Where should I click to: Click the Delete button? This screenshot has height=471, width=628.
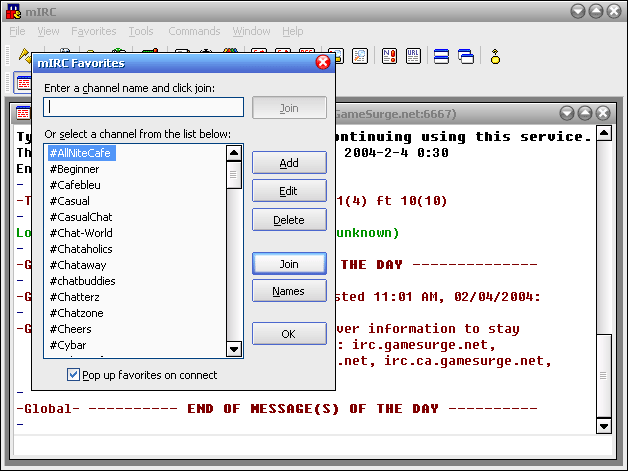click(x=289, y=219)
